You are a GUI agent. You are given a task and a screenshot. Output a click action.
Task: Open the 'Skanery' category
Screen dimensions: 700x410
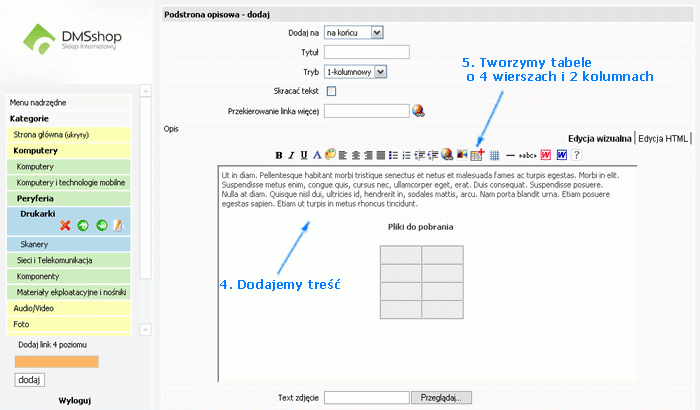pyautogui.click(x=69, y=244)
